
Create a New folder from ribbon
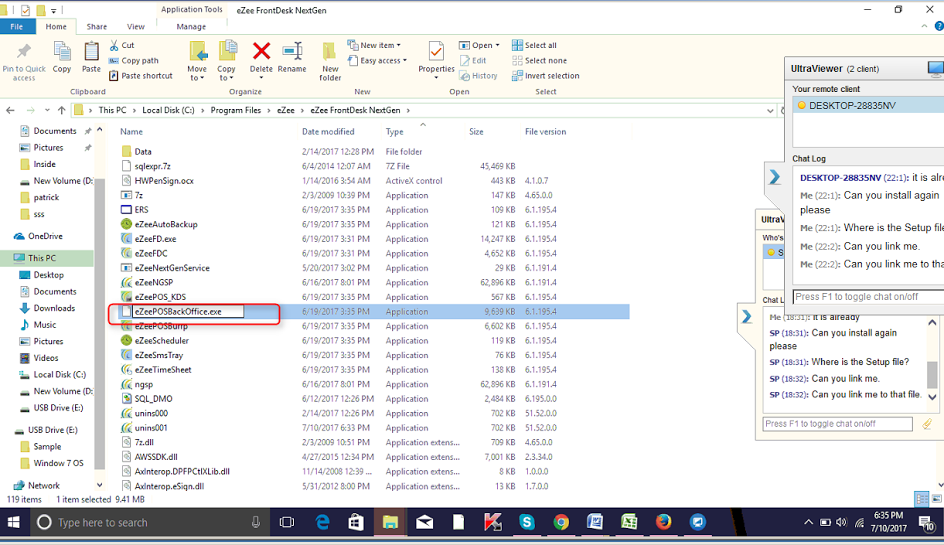330,61
